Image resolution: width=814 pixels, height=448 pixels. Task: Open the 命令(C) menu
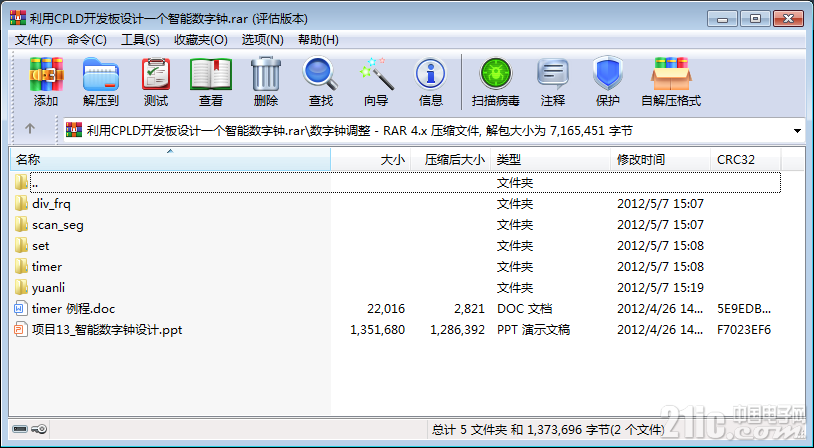(x=87, y=40)
